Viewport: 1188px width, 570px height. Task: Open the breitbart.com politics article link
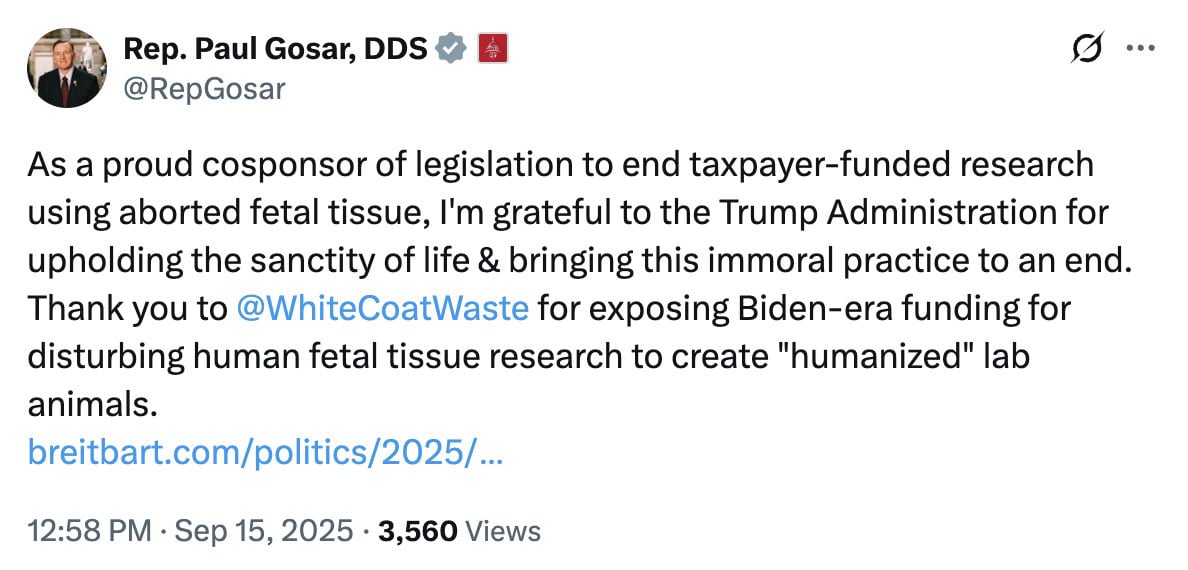click(x=267, y=454)
